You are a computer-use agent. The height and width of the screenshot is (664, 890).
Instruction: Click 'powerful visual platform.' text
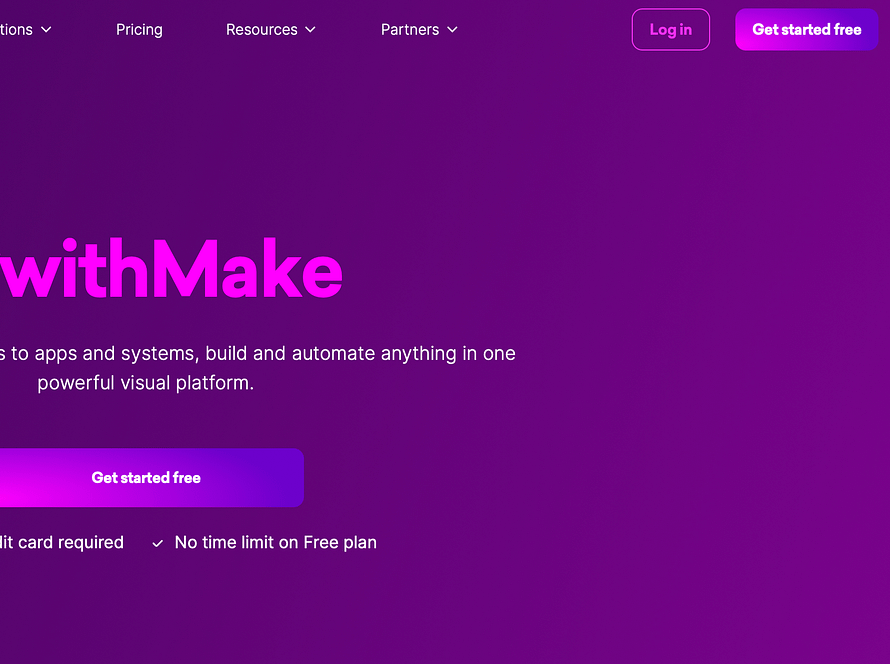tap(145, 383)
